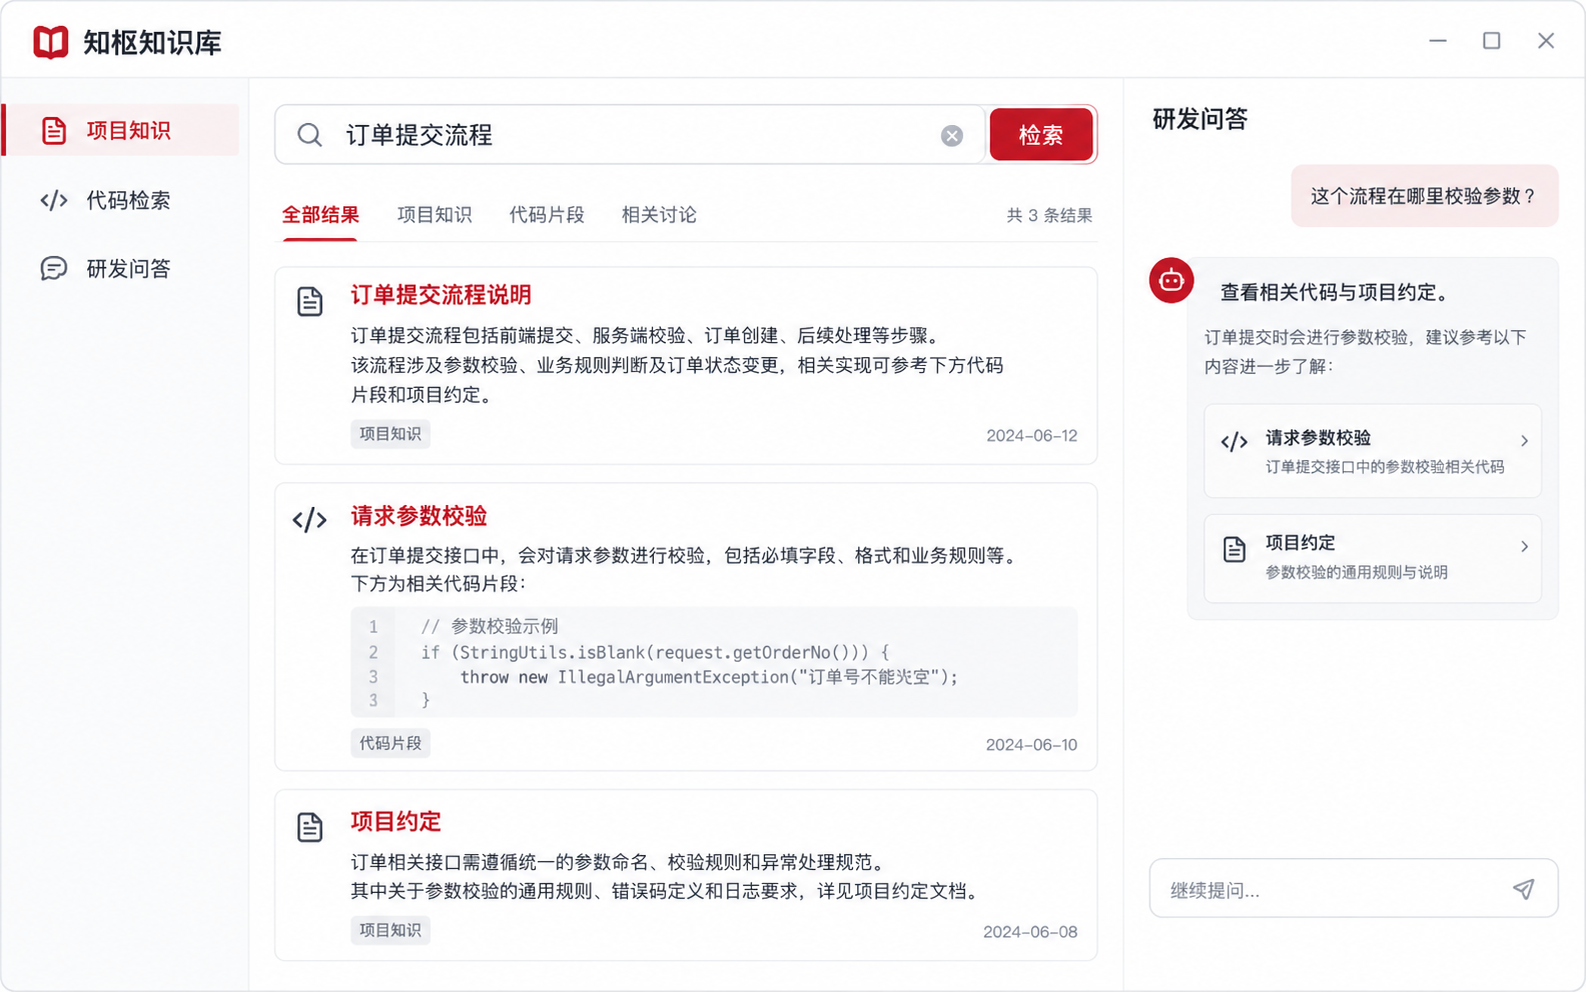Click the 研发问答 panel heading

click(1200, 119)
